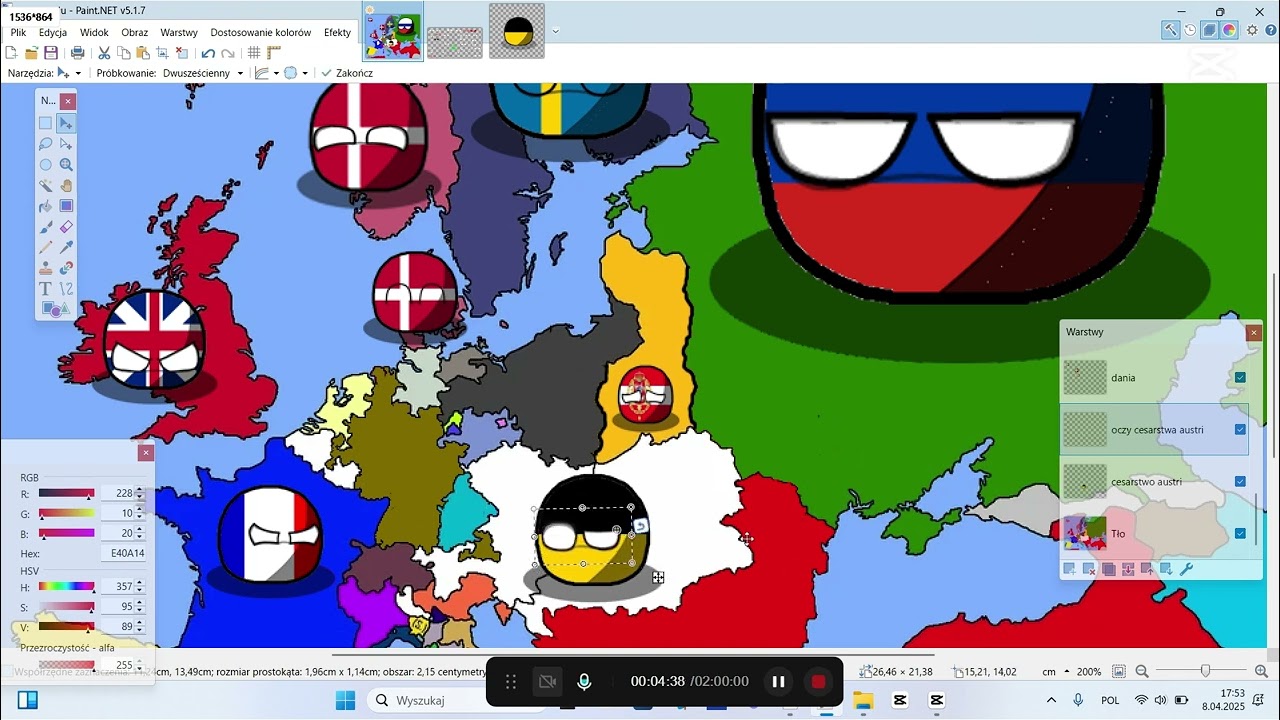Select the Paintbrush tool
This screenshot has height=720, width=1280.
(46, 227)
